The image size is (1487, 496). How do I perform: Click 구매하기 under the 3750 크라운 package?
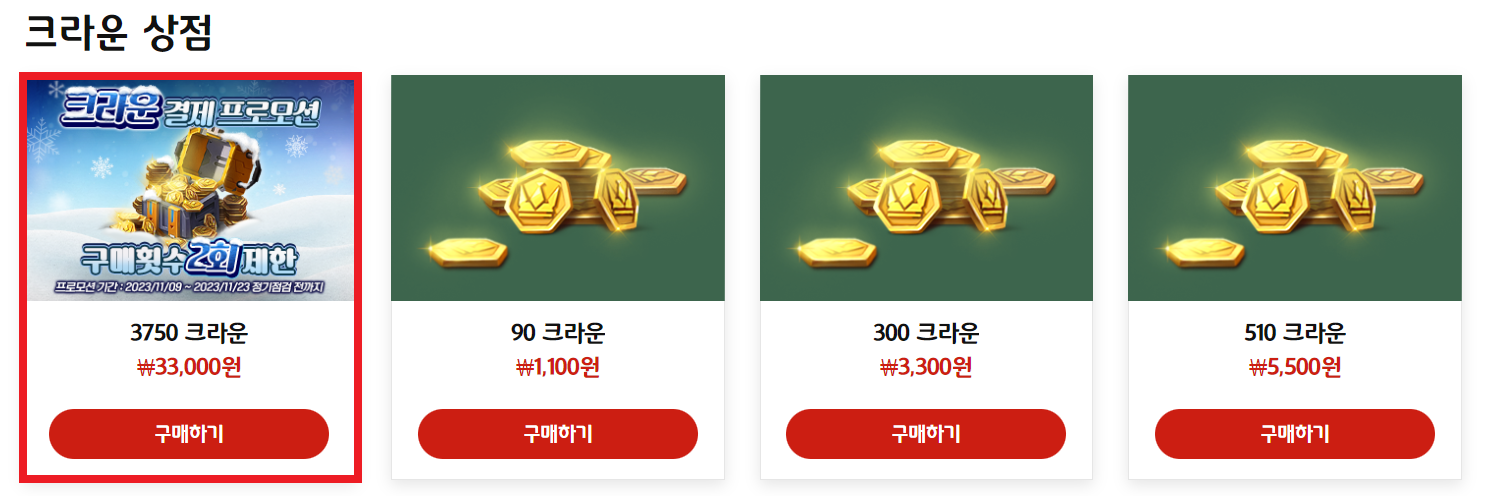point(189,434)
